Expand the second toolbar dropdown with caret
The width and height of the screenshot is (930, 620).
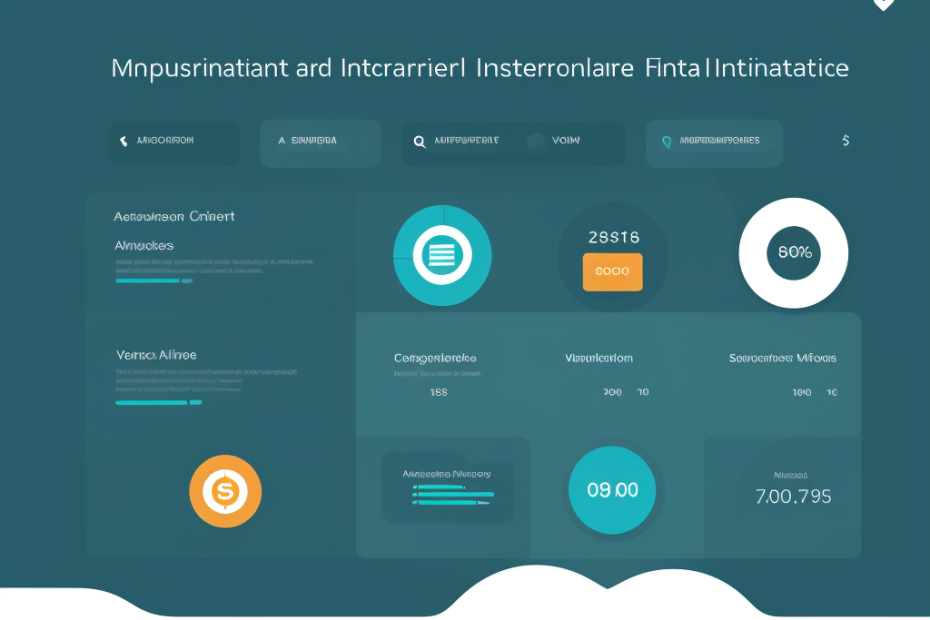pos(320,142)
